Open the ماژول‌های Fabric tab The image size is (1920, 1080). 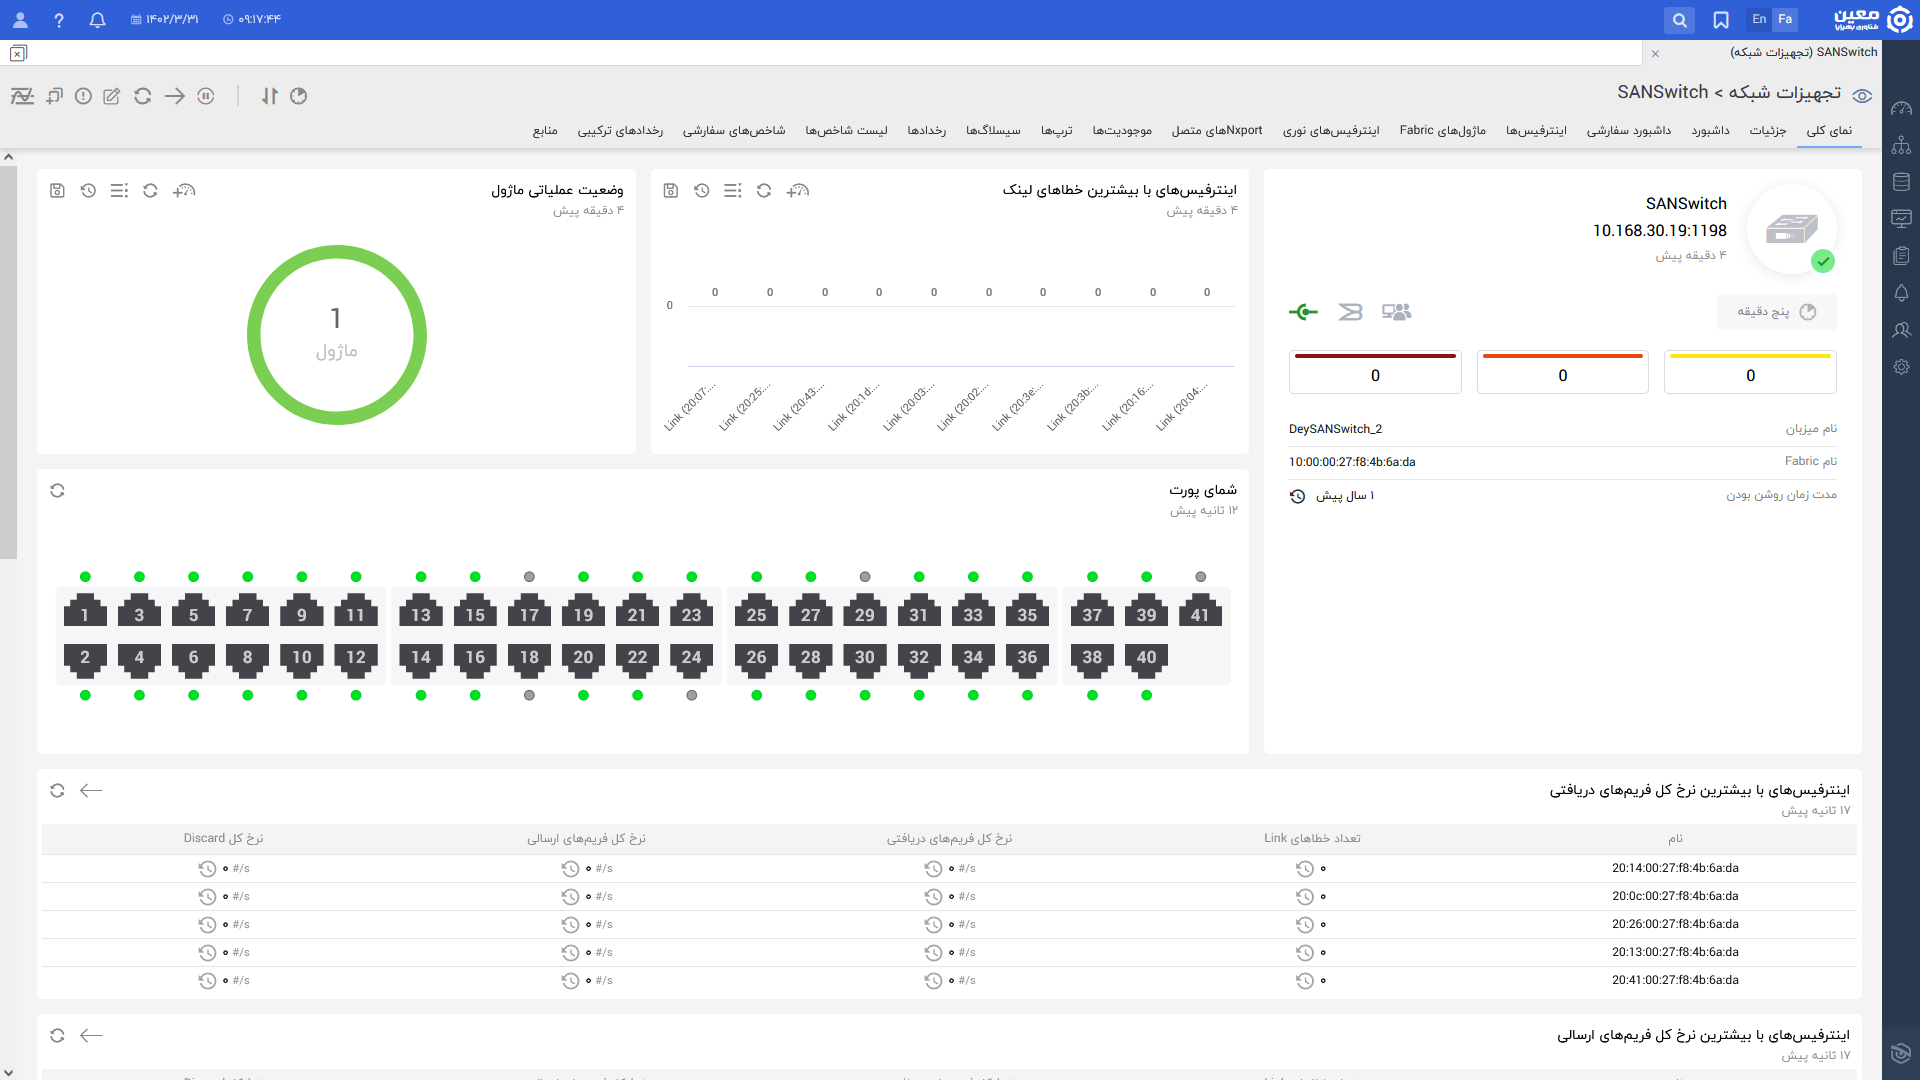click(x=1442, y=131)
